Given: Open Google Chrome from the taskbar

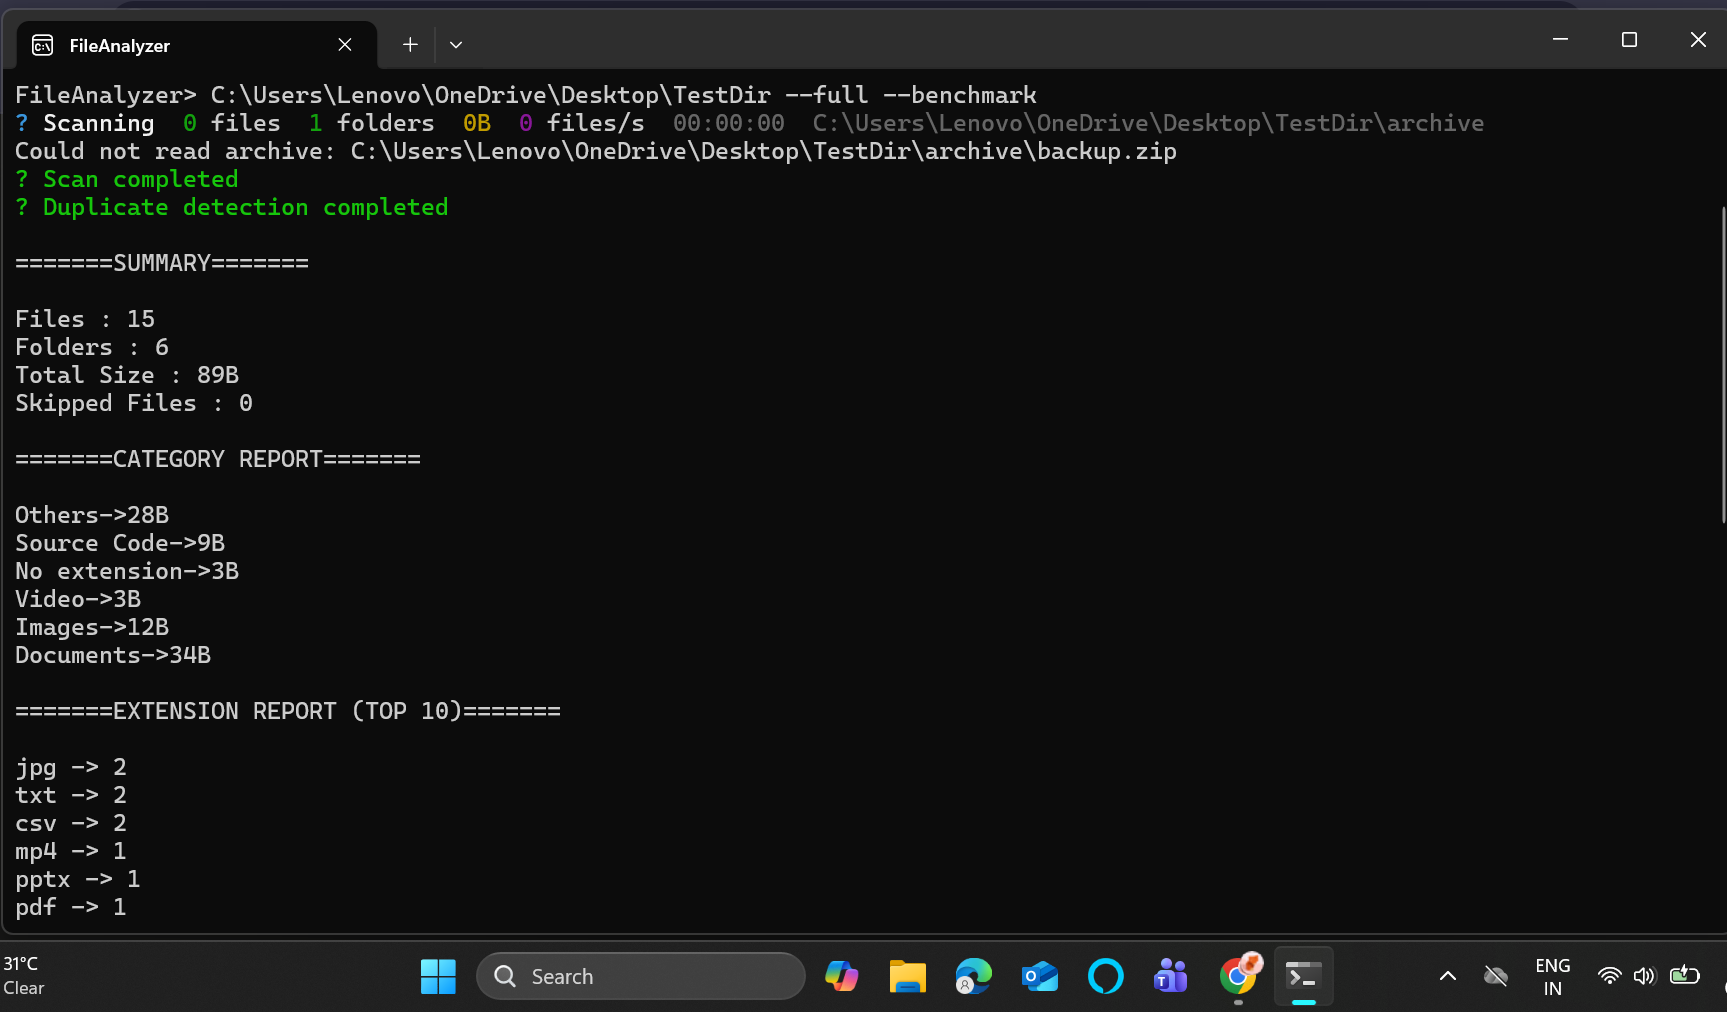Looking at the screenshot, I should 1238,976.
